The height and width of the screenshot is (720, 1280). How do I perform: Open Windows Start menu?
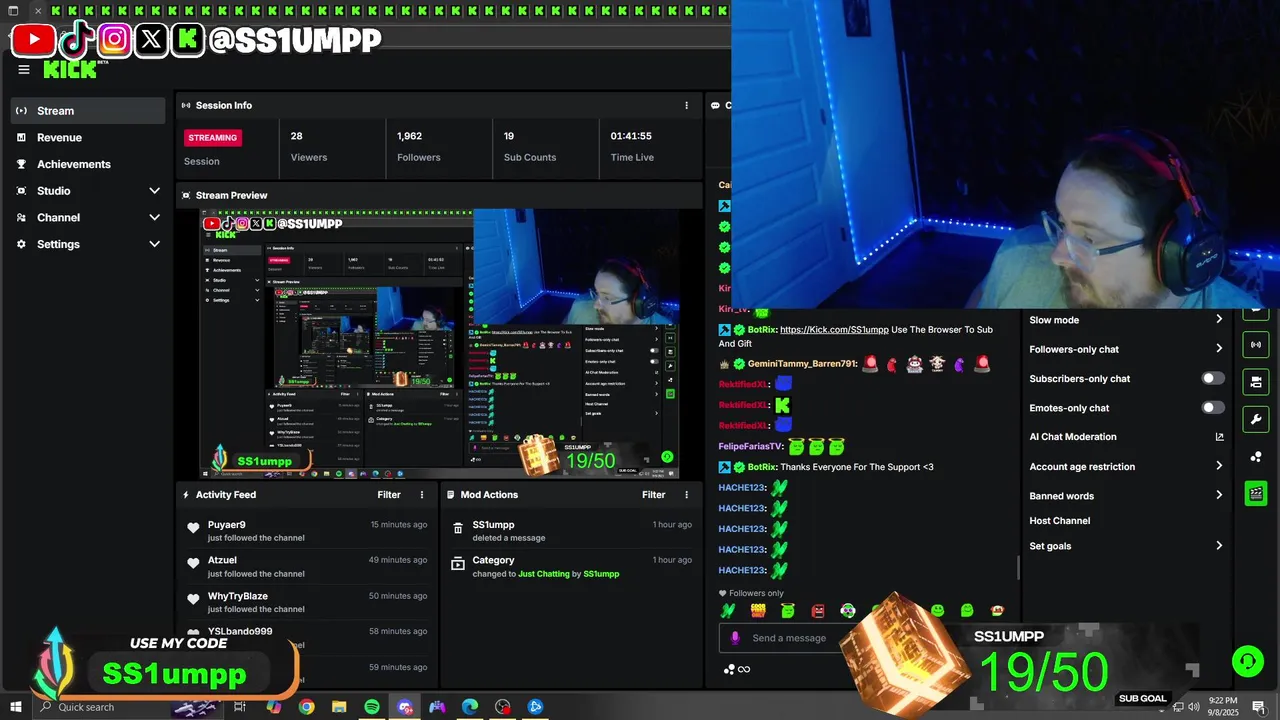16,707
